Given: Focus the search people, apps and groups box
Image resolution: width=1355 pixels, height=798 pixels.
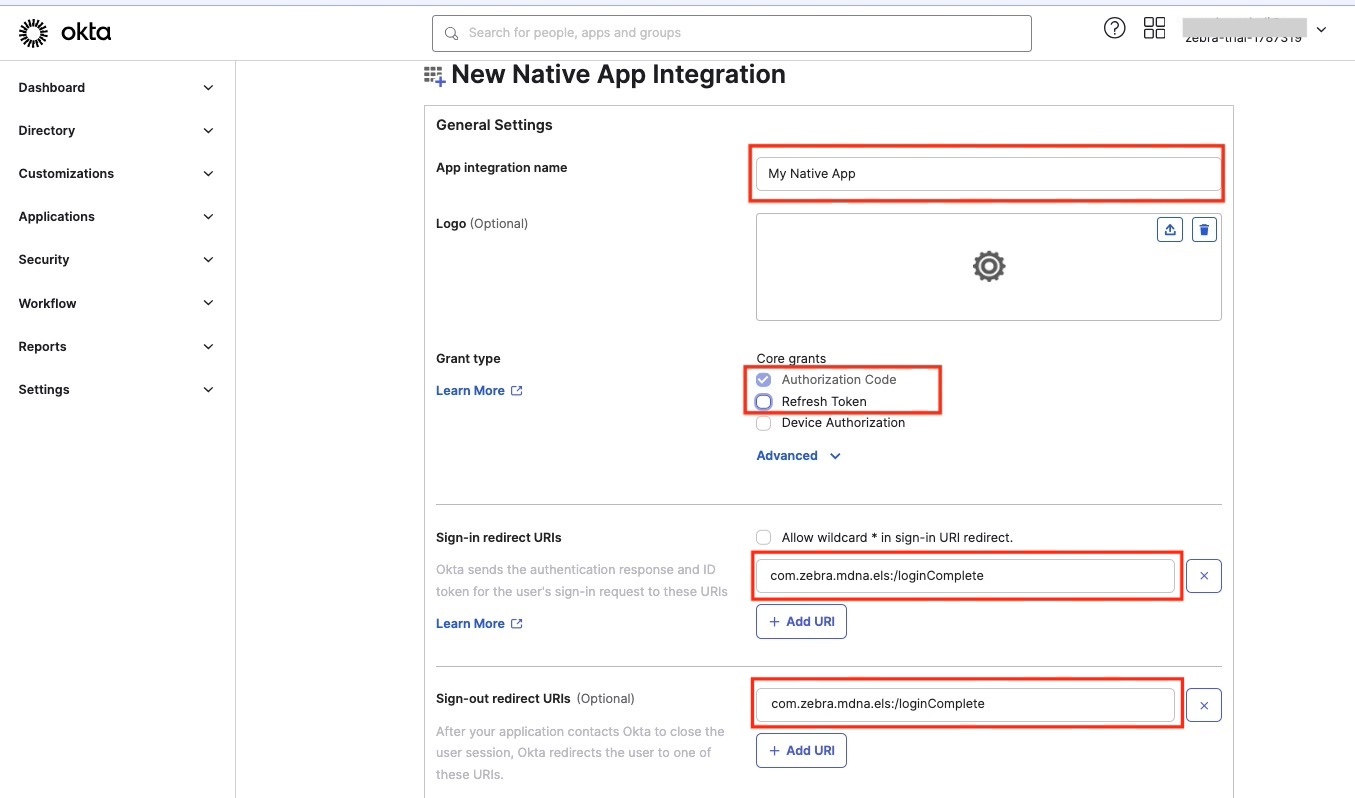Looking at the screenshot, I should tap(731, 33).
